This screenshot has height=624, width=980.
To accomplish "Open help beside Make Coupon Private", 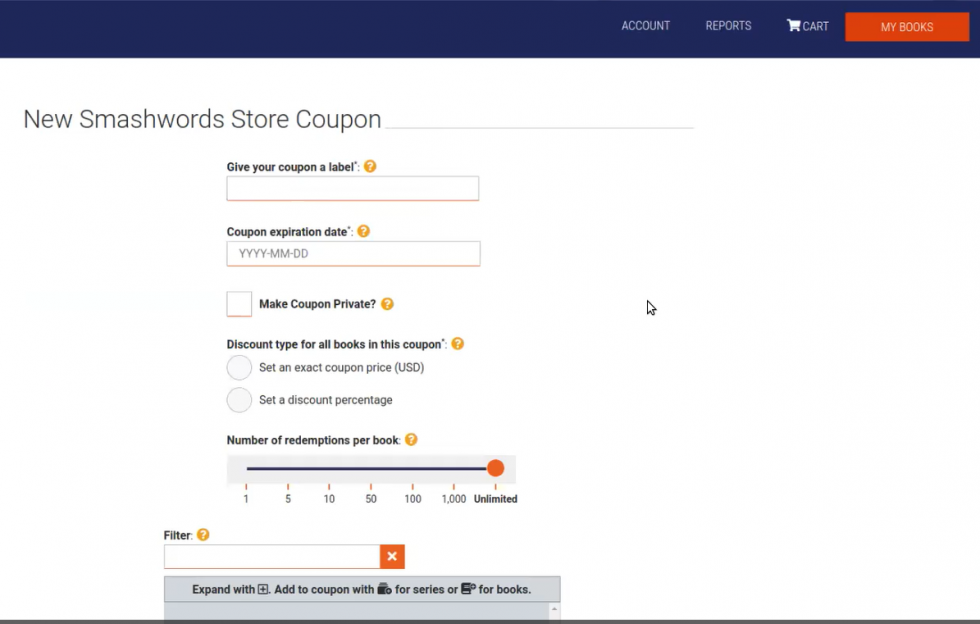I will 388,303.
